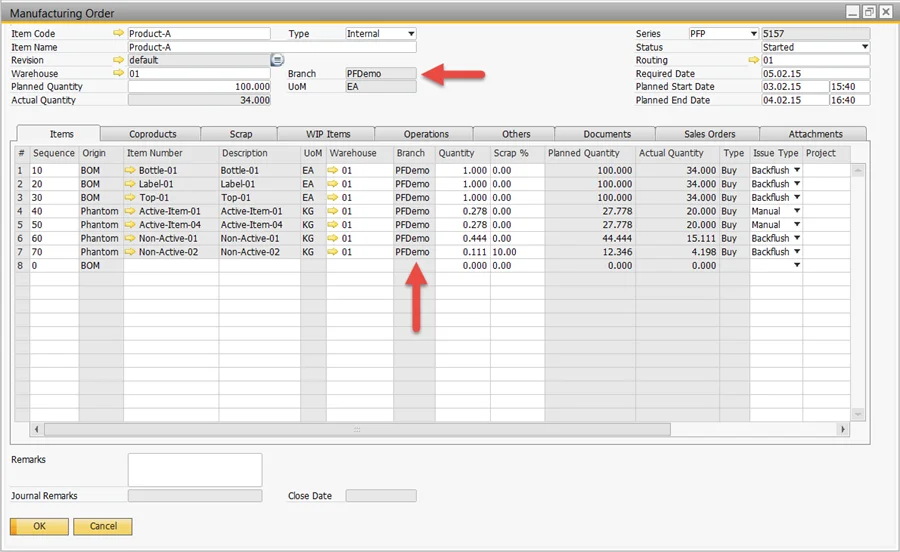Click into the Remarks text box
The width and height of the screenshot is (900, 552).
(195, 470)
